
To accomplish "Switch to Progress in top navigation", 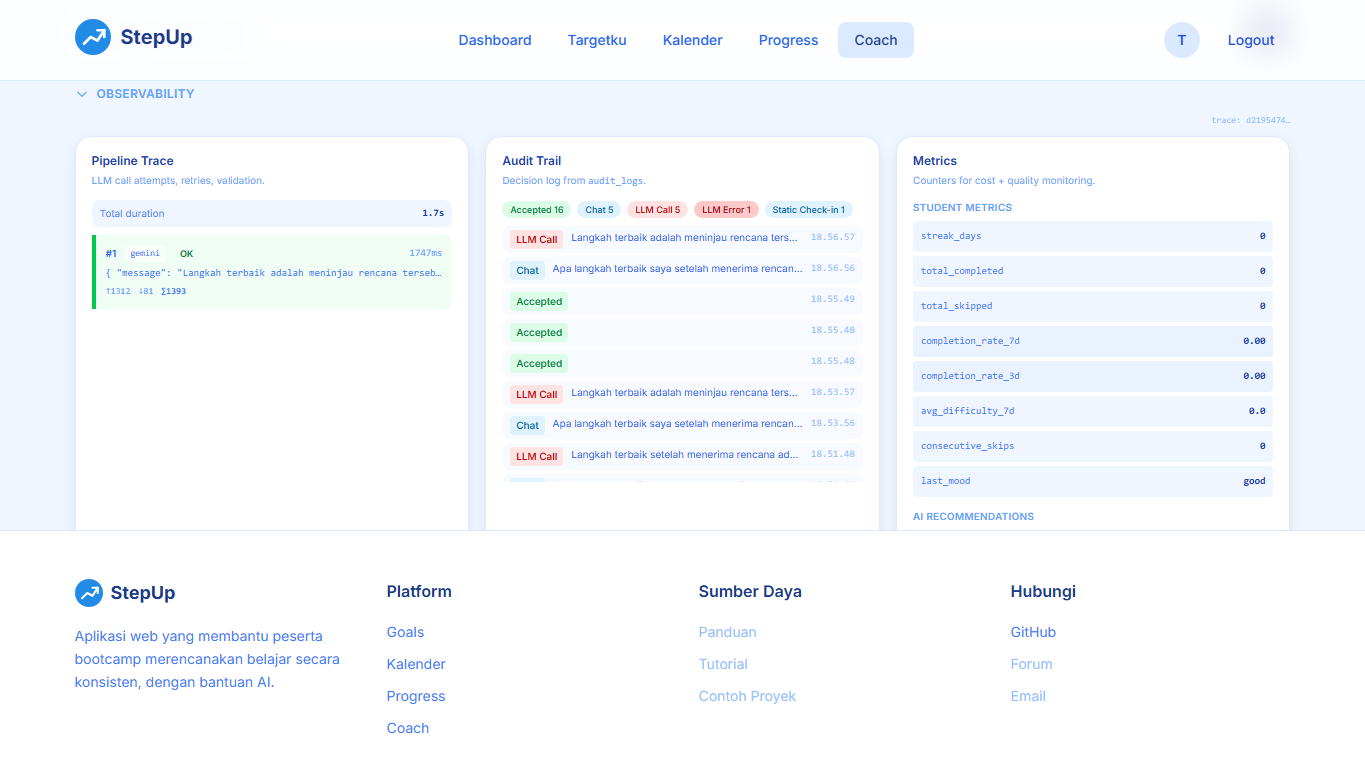I will 789,40.
